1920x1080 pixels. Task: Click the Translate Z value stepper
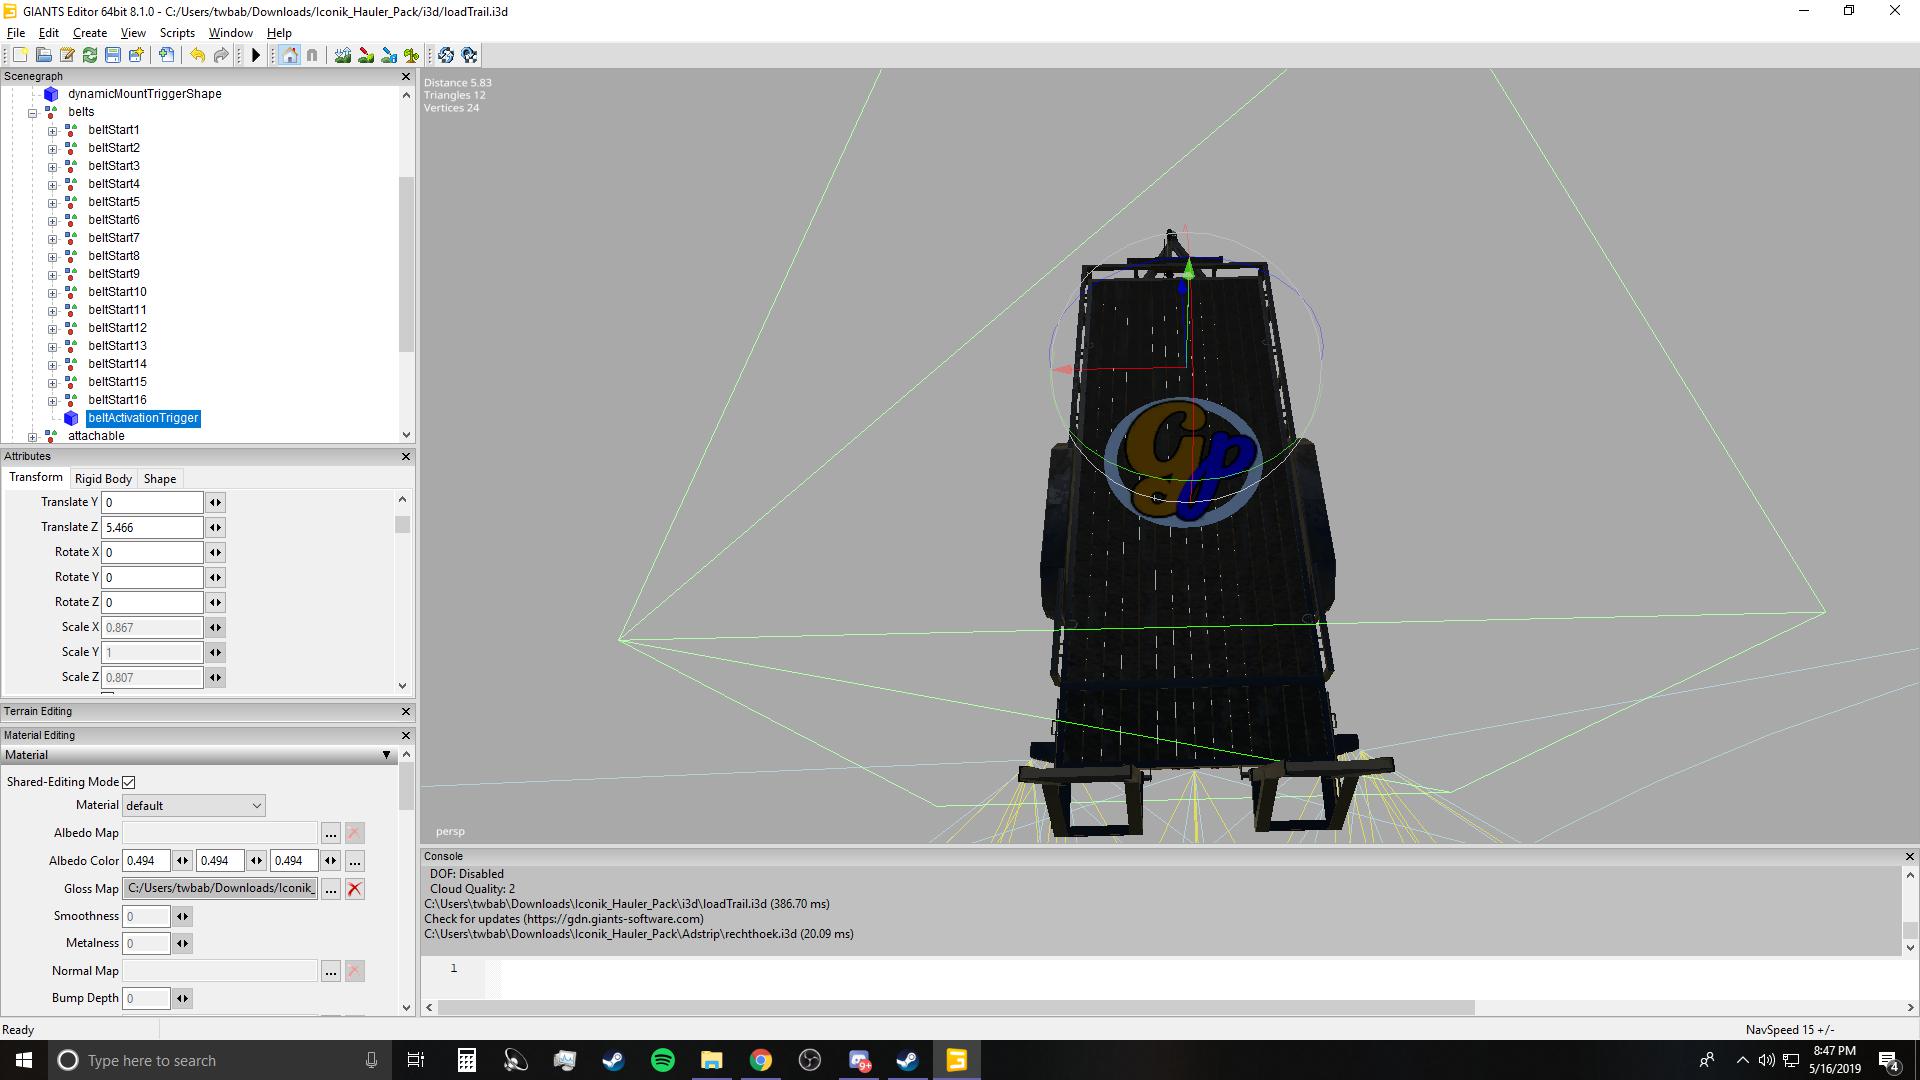coord(215,527)
